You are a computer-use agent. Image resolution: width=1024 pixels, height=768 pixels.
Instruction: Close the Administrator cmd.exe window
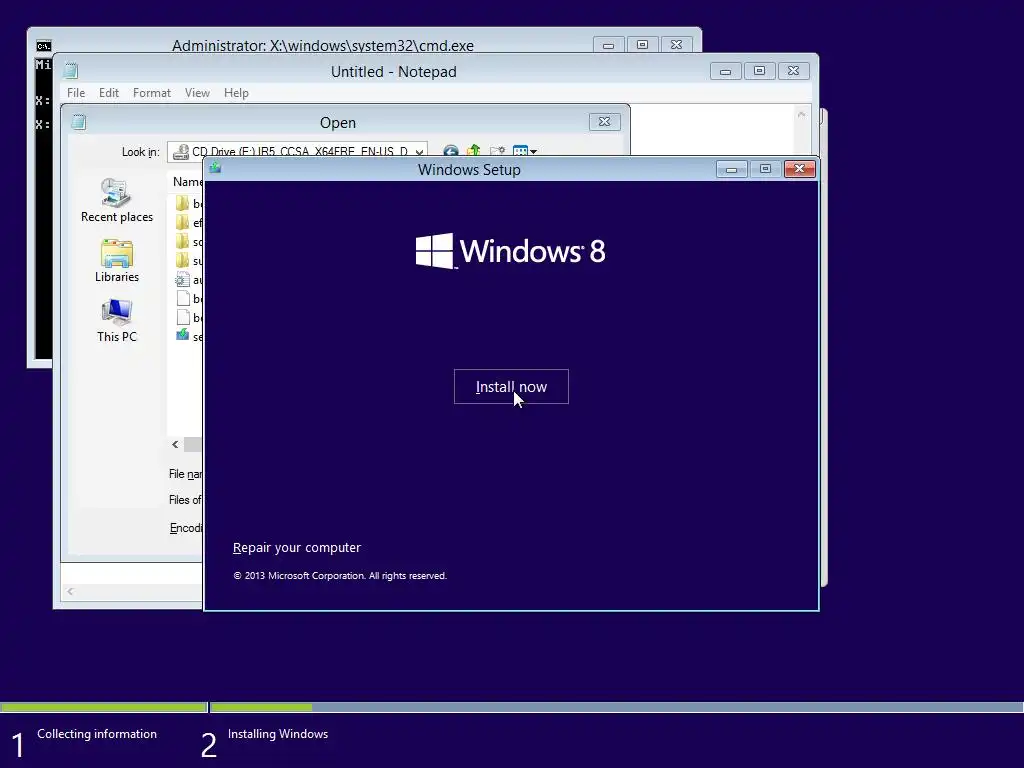[677, 45]
